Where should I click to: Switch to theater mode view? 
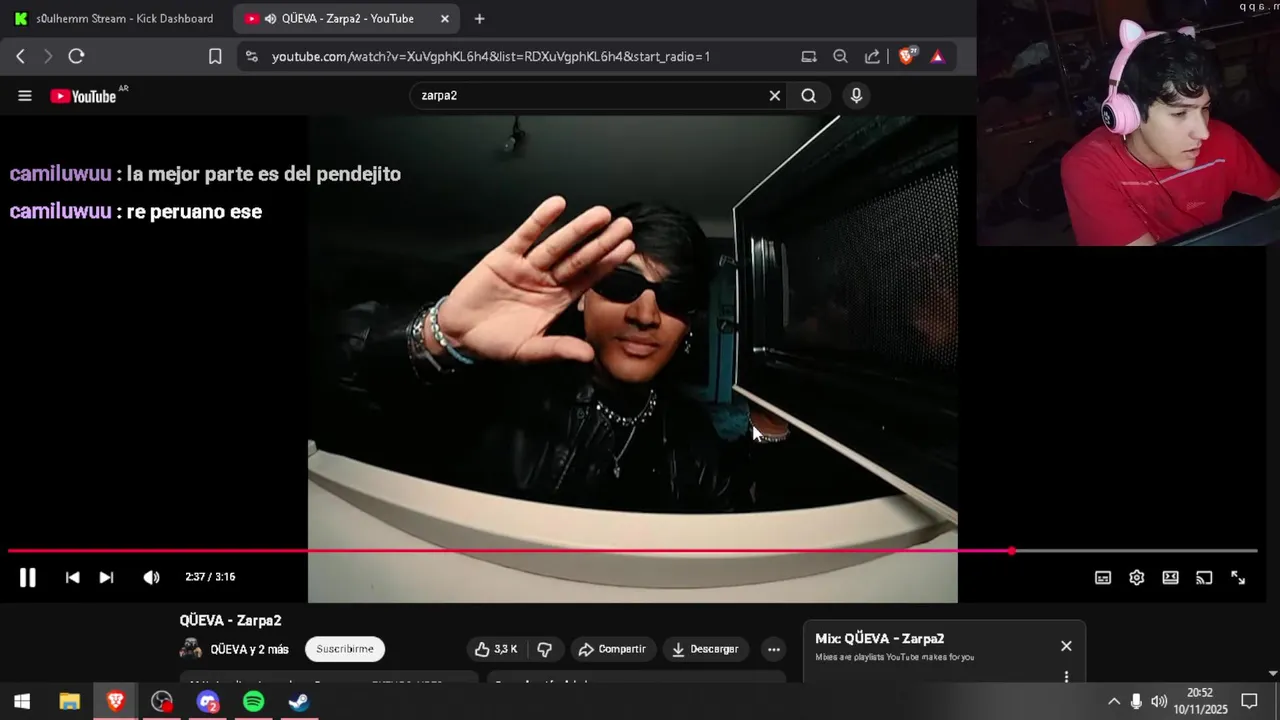(1170, 577)
